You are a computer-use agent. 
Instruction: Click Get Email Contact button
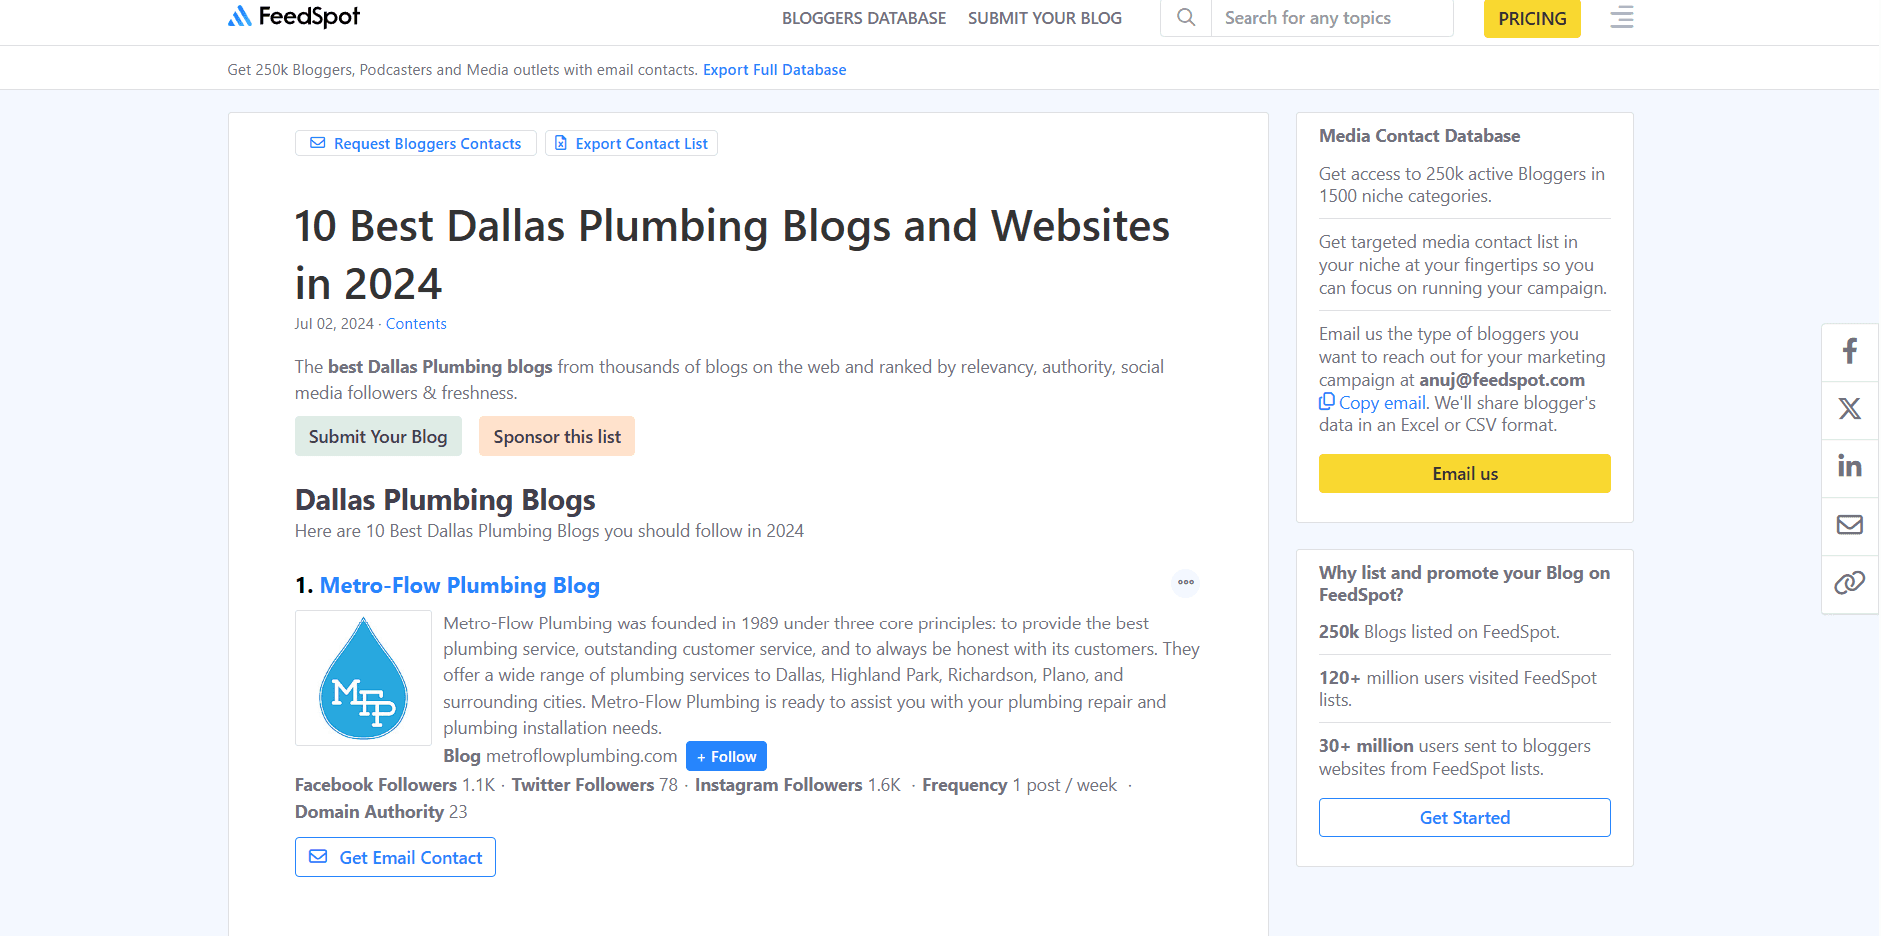pyautogui.click(x=395, y=857)
